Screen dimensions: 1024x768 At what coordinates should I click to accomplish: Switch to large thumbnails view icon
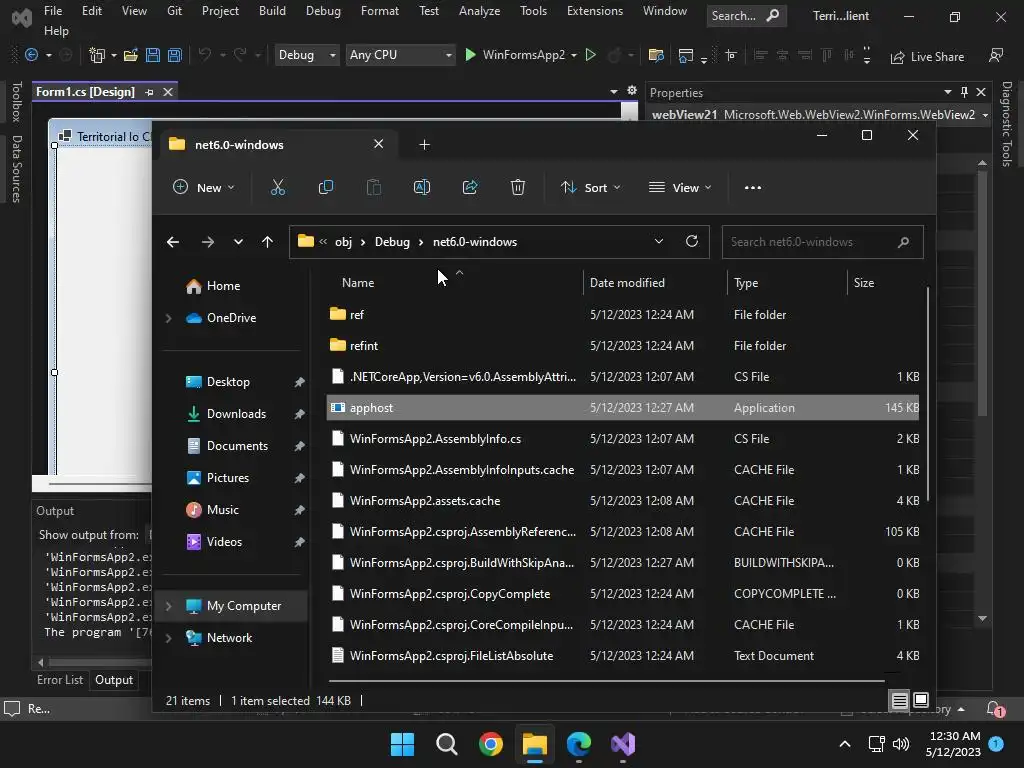[921, 701]
